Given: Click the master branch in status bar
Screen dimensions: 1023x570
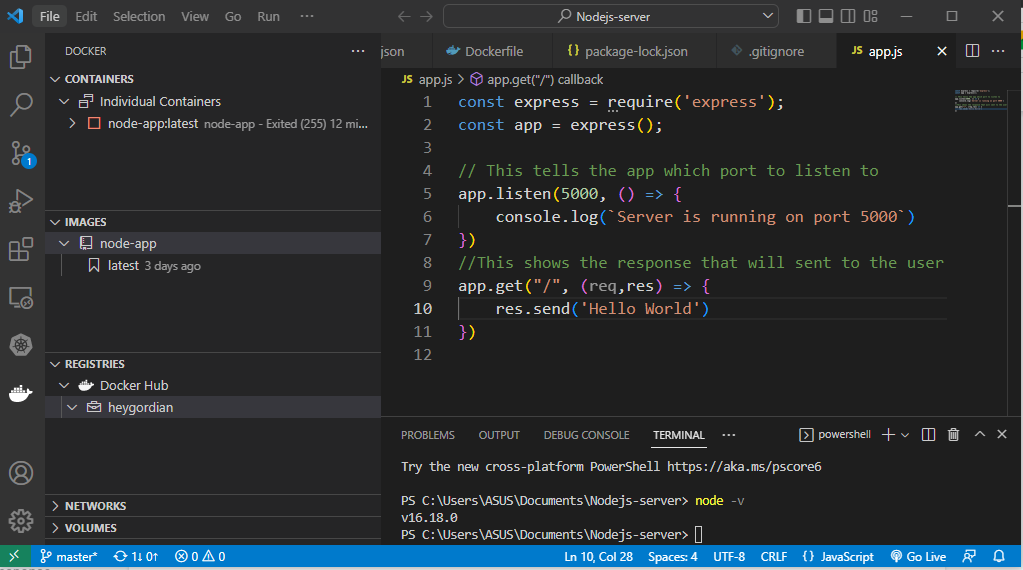Looking at the screenshot, I should (69, 556).
